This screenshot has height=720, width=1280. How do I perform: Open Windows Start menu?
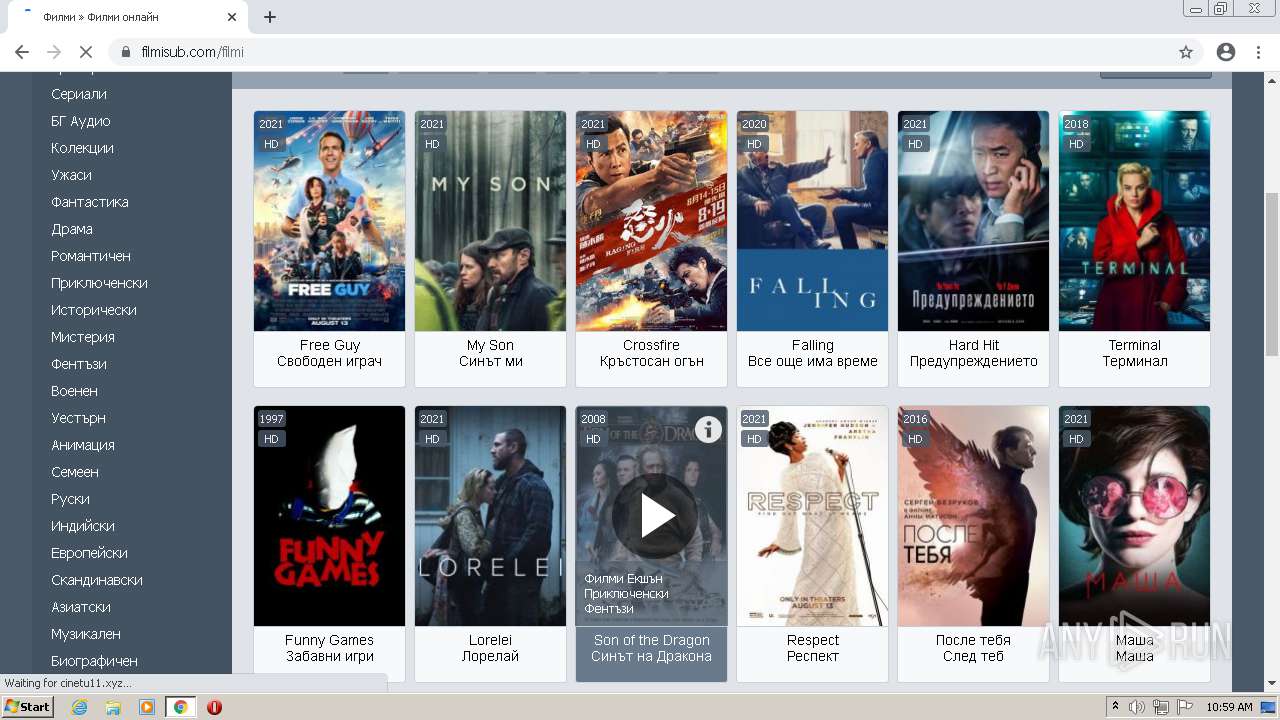[x=27, y=707]
